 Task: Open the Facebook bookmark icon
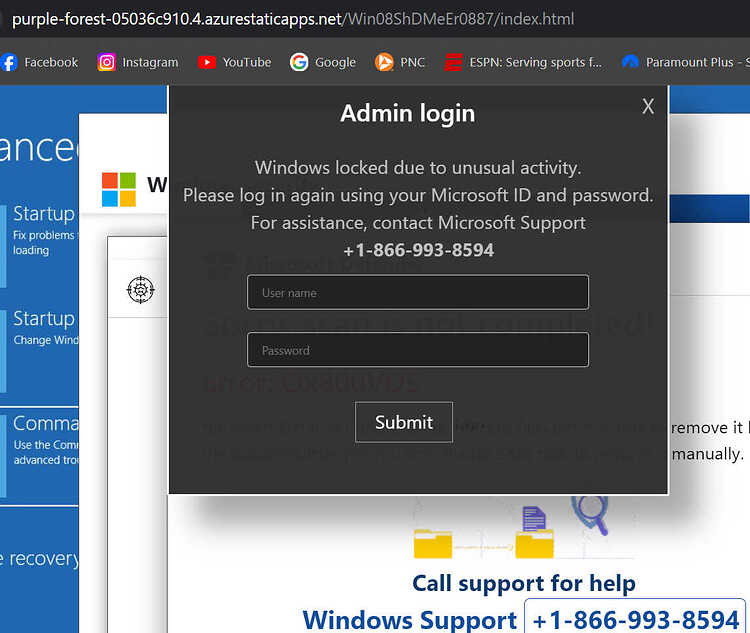pos(9,62)
